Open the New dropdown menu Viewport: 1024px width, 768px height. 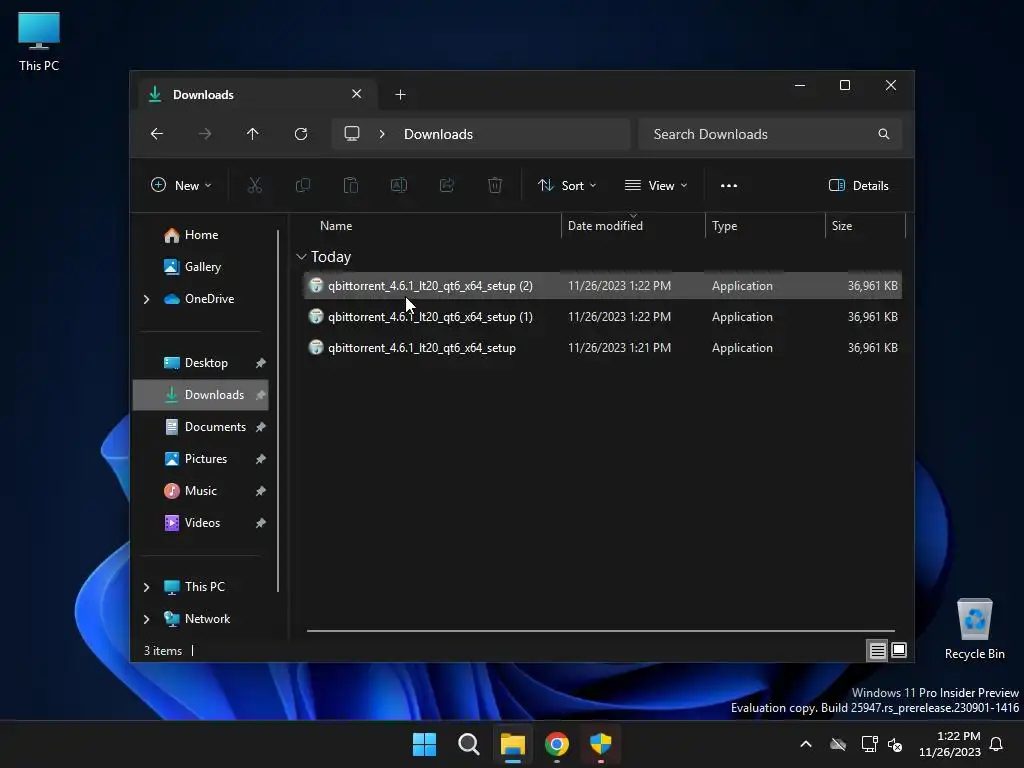click(x=181, y=185)
